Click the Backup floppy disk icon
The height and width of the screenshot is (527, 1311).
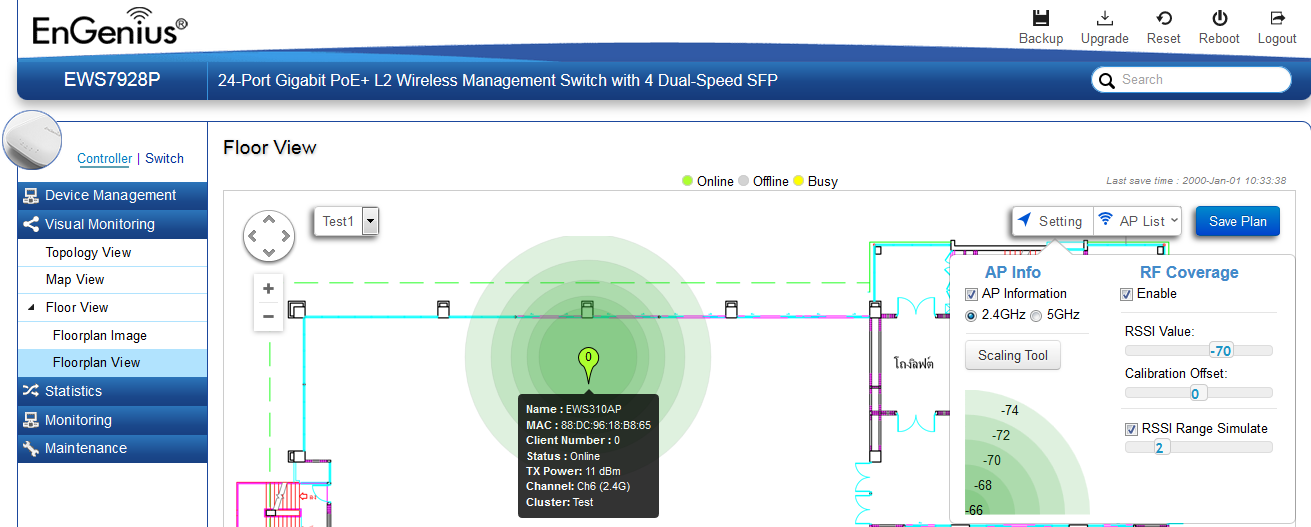click(1041, 18)
